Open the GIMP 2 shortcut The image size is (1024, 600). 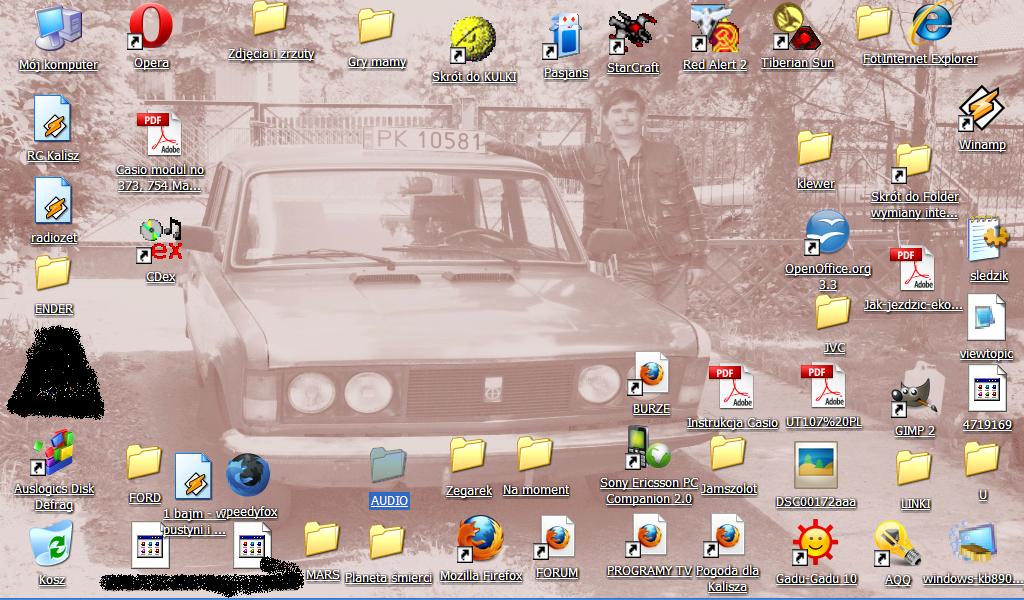(914, 396)
